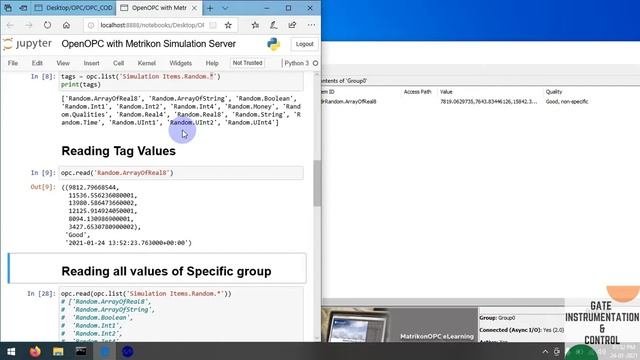The width and height of the screenshot is (640, 360).
Task: Click the address bar URL field
Action: pos(152,25)
